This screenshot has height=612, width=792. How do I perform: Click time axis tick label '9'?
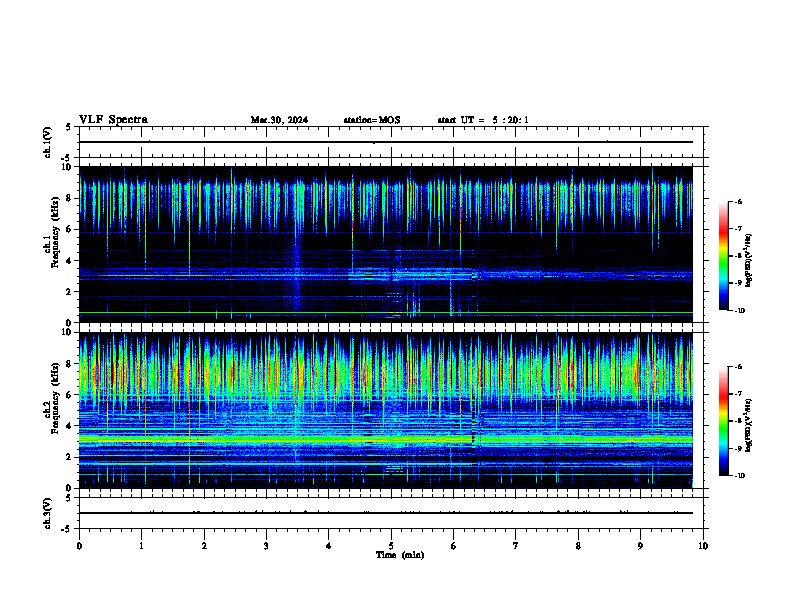coord(640,546)
